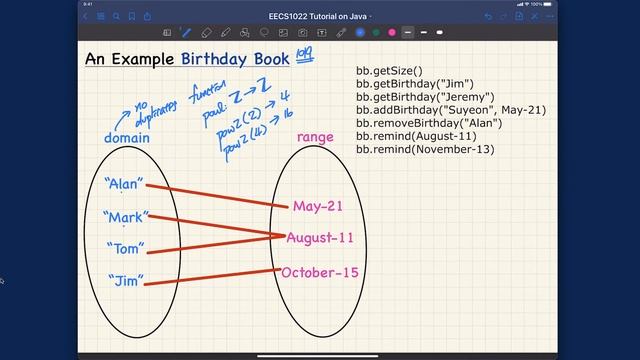Click the bb.removeBirthday("Alan") line
Viewport: 640px width, 360px height.
click(x=429, y=123)
